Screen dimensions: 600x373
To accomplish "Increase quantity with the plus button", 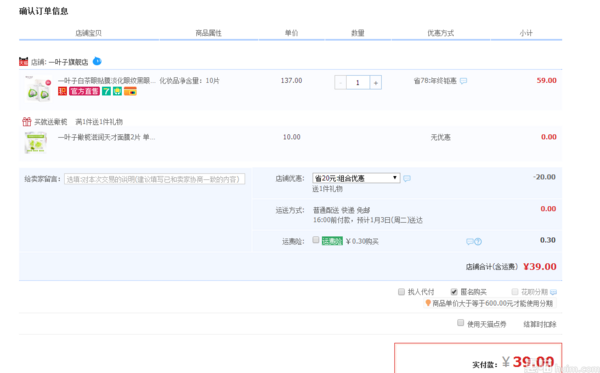I will click(376, 83).
